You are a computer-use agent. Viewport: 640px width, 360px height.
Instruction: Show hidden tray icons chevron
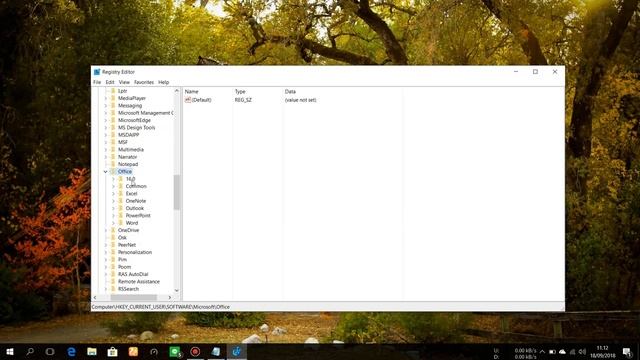tap(542, 352)
